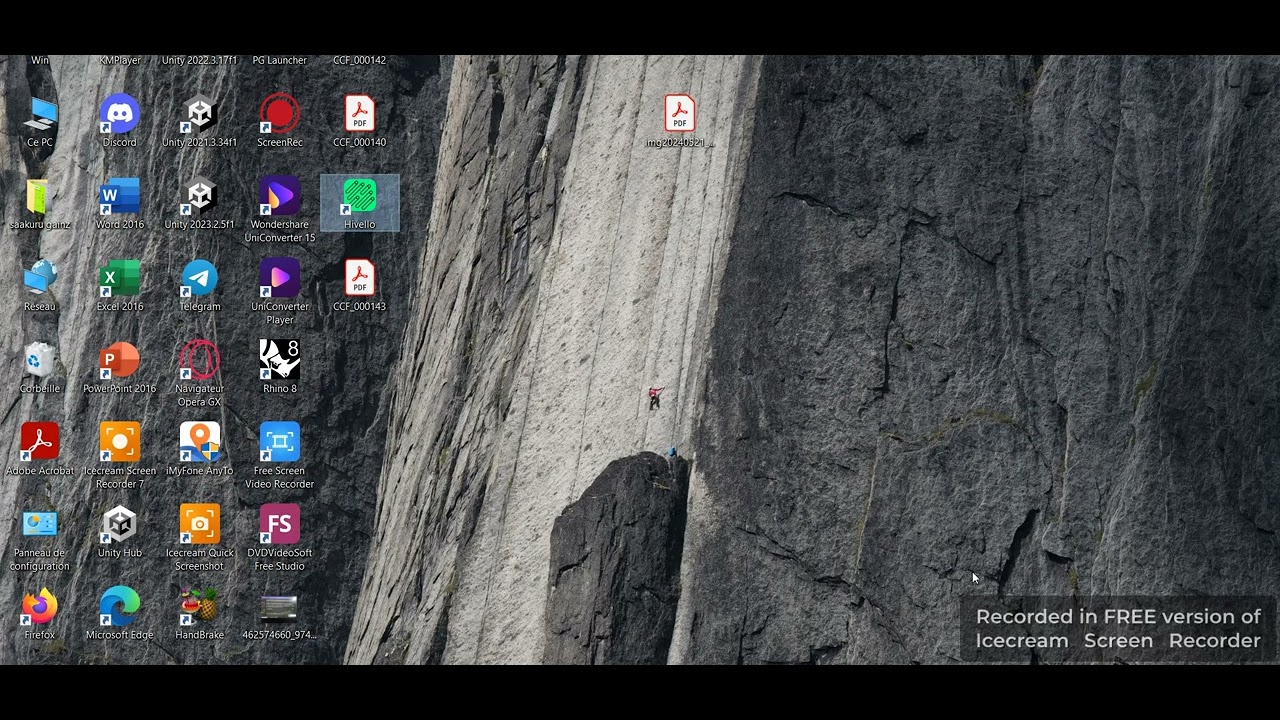The width and height of the screenshot is (1280, 720).
Task: Select the Corbeille recycle bin
Action: point(40,362)
